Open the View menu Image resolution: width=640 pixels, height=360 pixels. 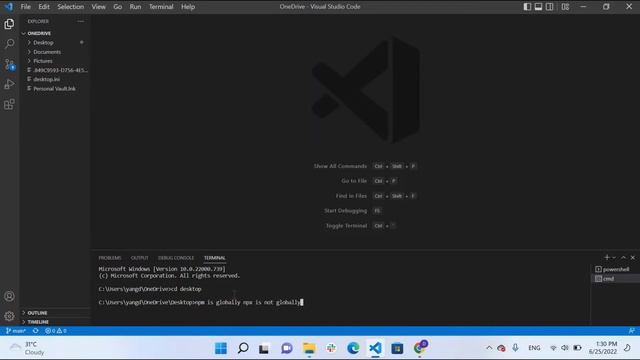tap(98, 7)
